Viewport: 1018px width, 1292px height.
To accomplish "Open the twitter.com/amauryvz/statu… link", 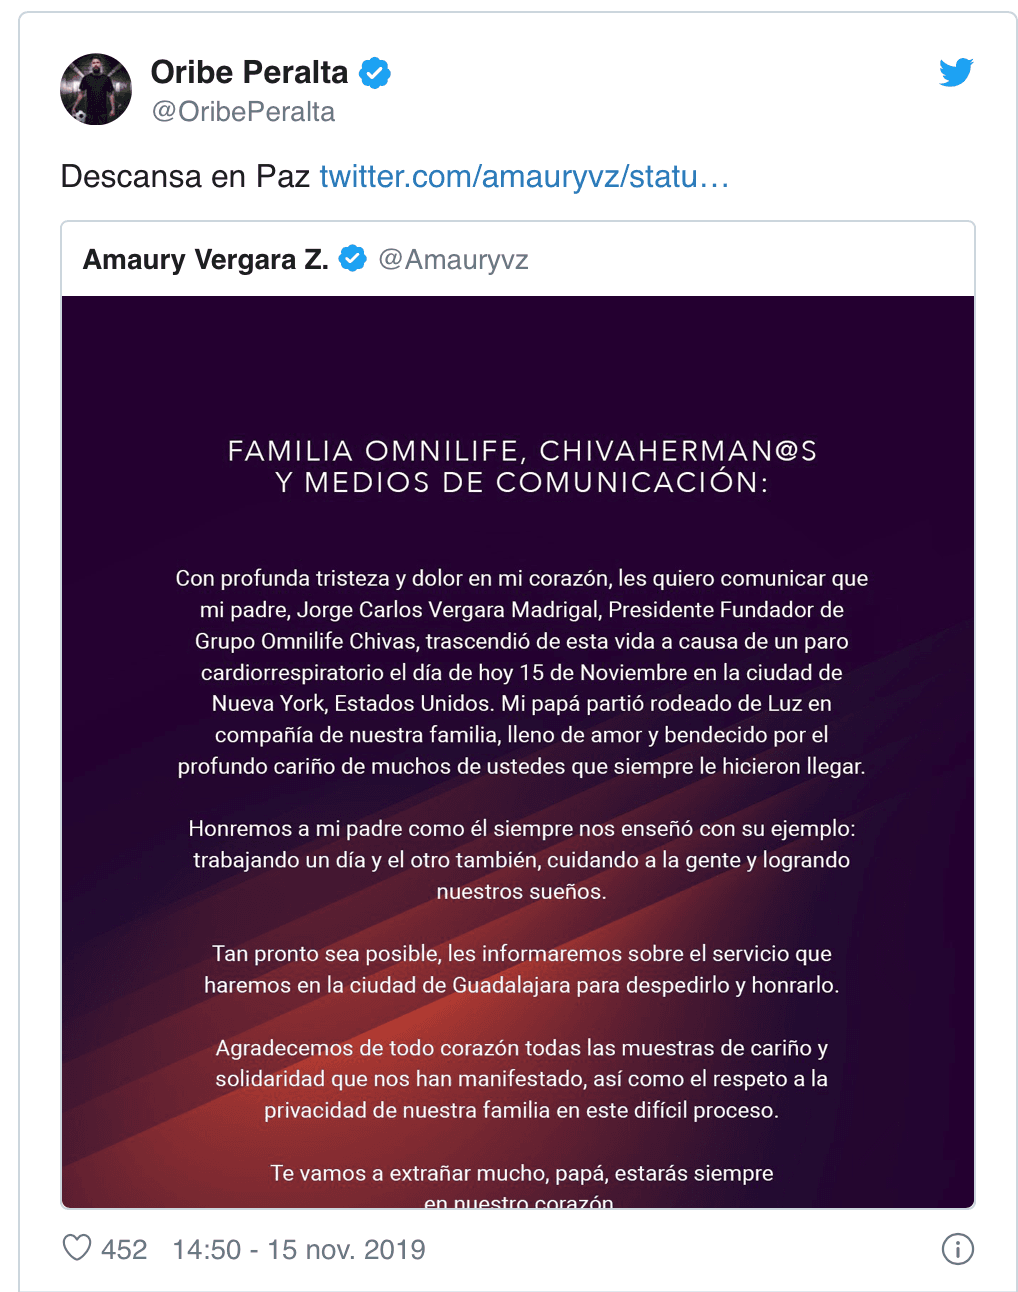I will coord(523,176).
